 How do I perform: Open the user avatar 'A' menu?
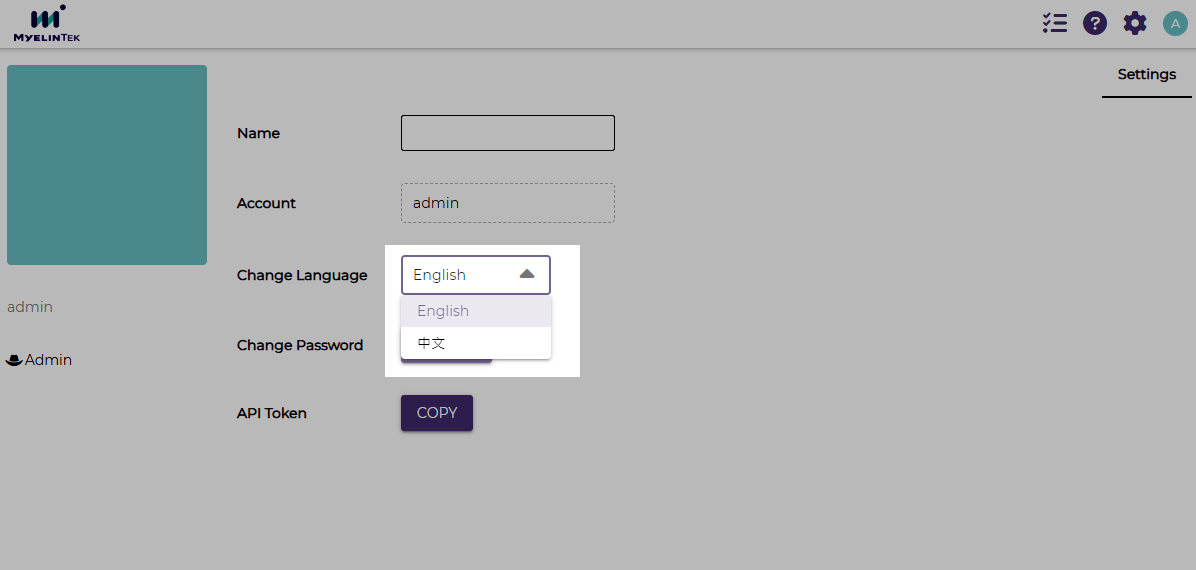pyautogui.click(x=1175, y=23)
